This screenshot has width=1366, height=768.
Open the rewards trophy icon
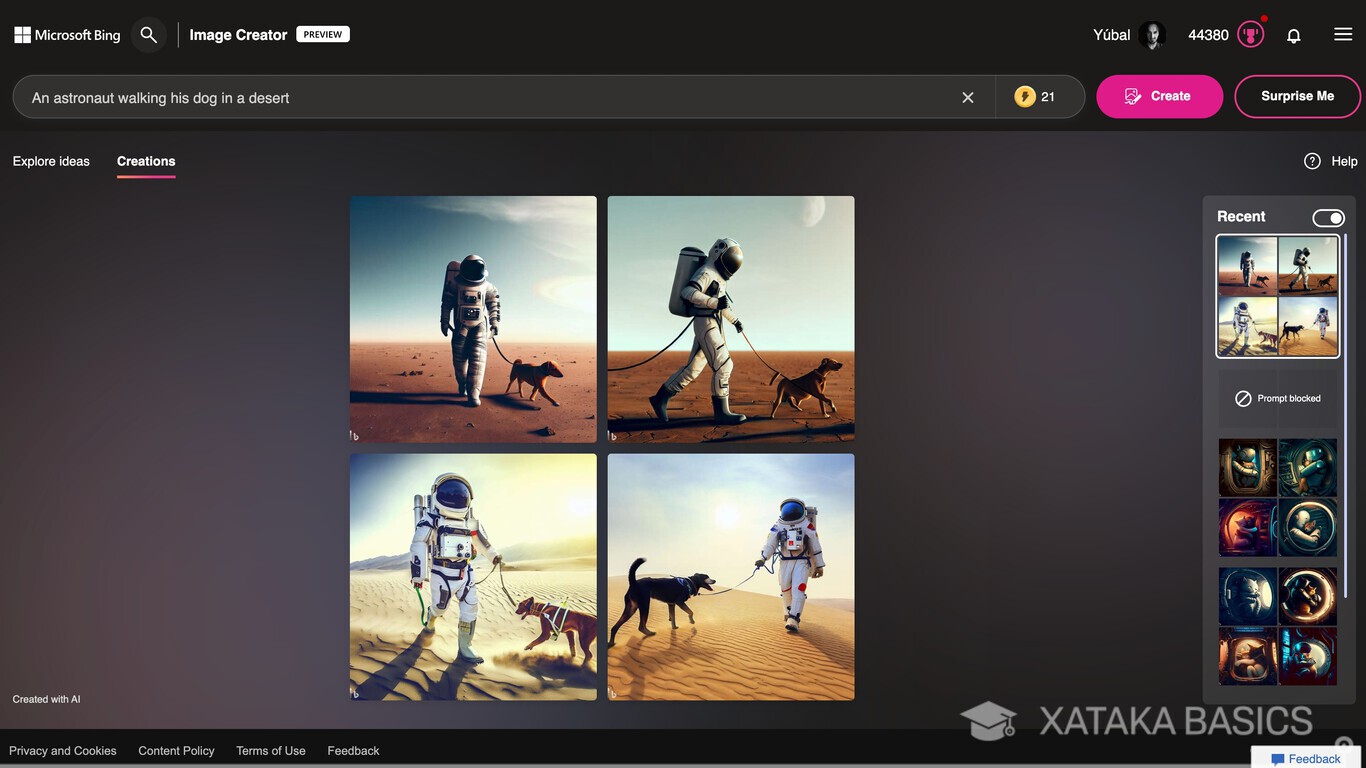[x=1250, y=35]
